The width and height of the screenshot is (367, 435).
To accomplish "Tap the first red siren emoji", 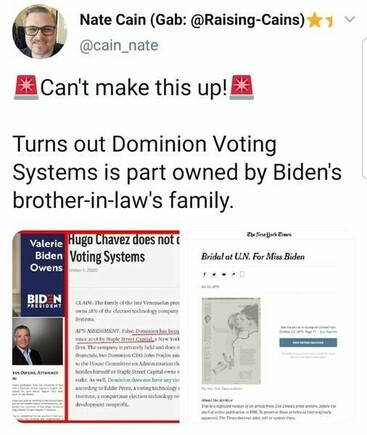I will (x=26, y=88).
